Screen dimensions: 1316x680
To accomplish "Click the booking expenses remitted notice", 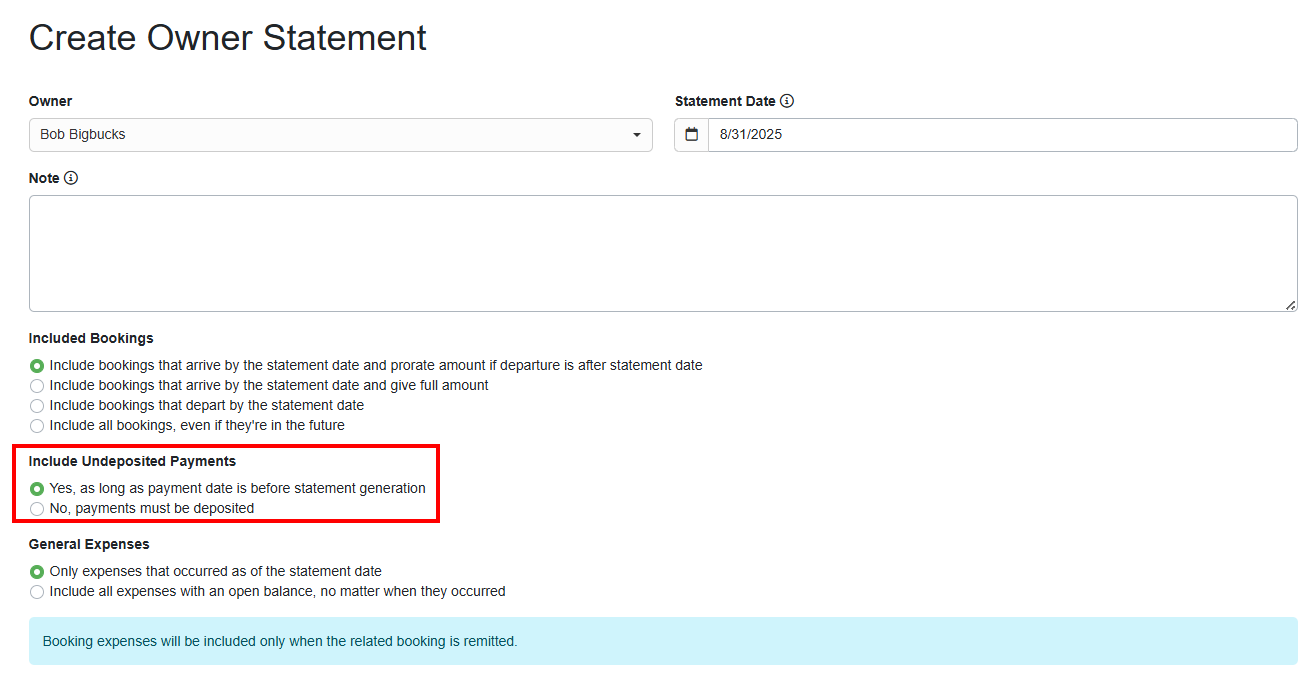I will 663,641.
